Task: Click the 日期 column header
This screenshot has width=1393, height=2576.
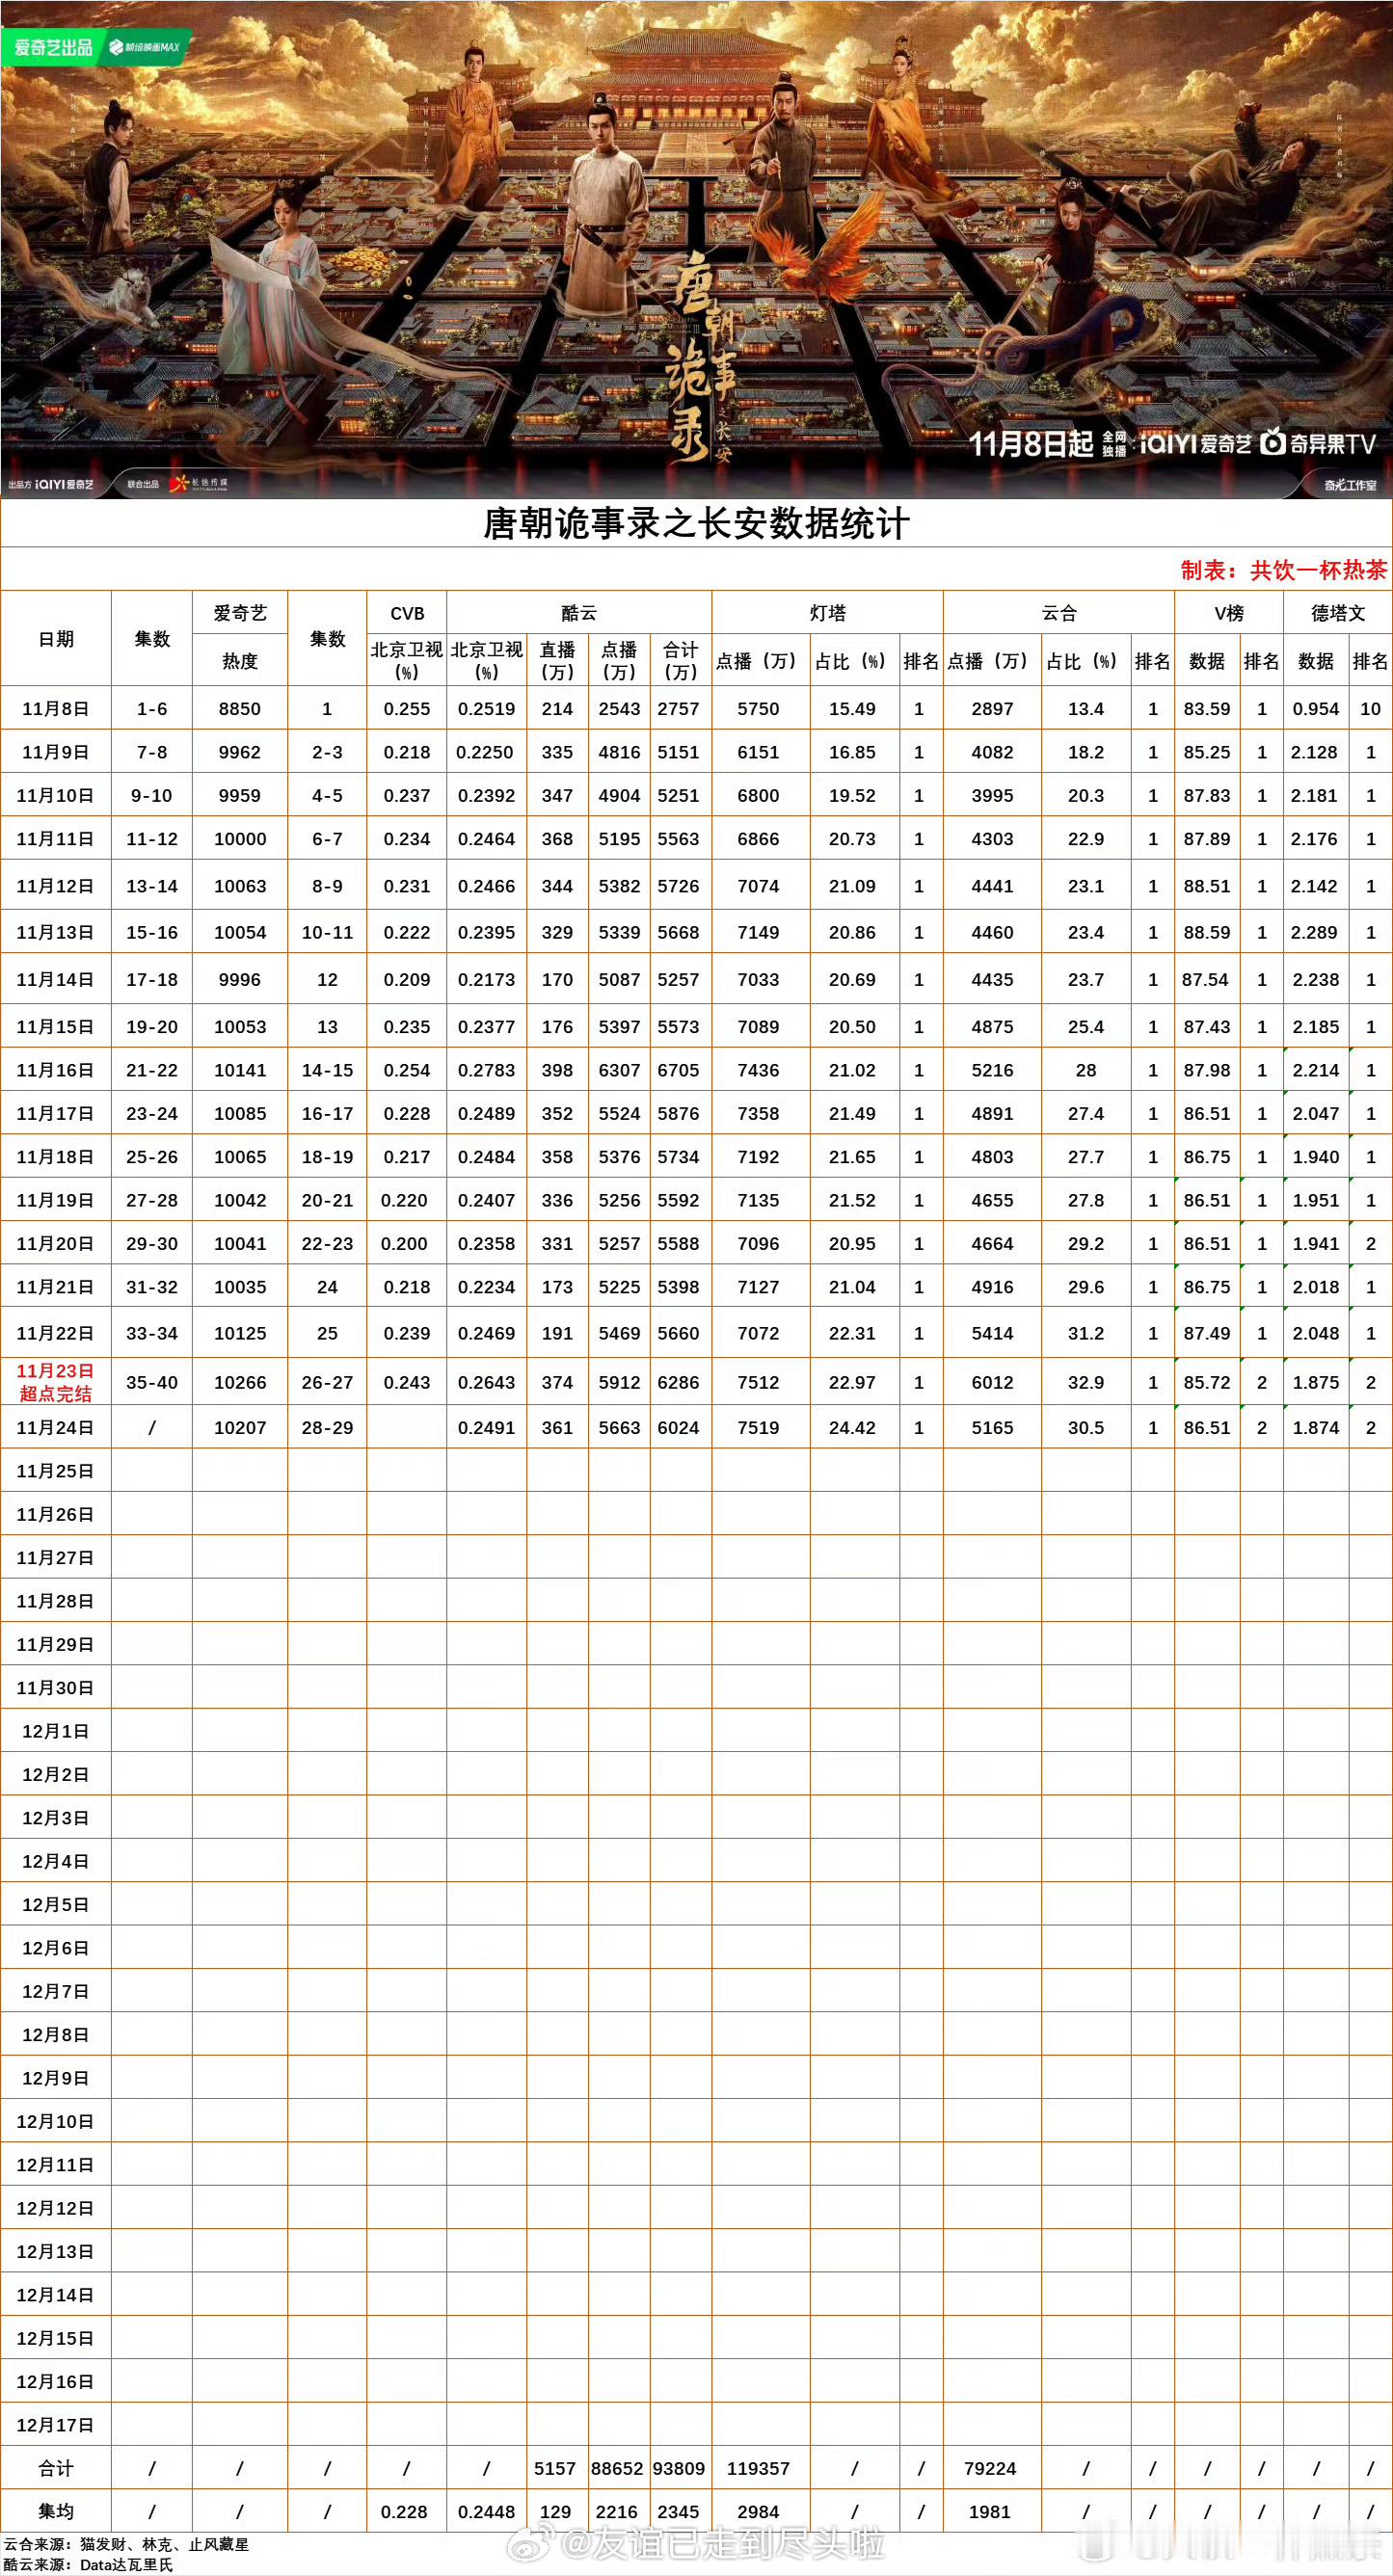Action: pyautogui.click(x=56, y=638)
